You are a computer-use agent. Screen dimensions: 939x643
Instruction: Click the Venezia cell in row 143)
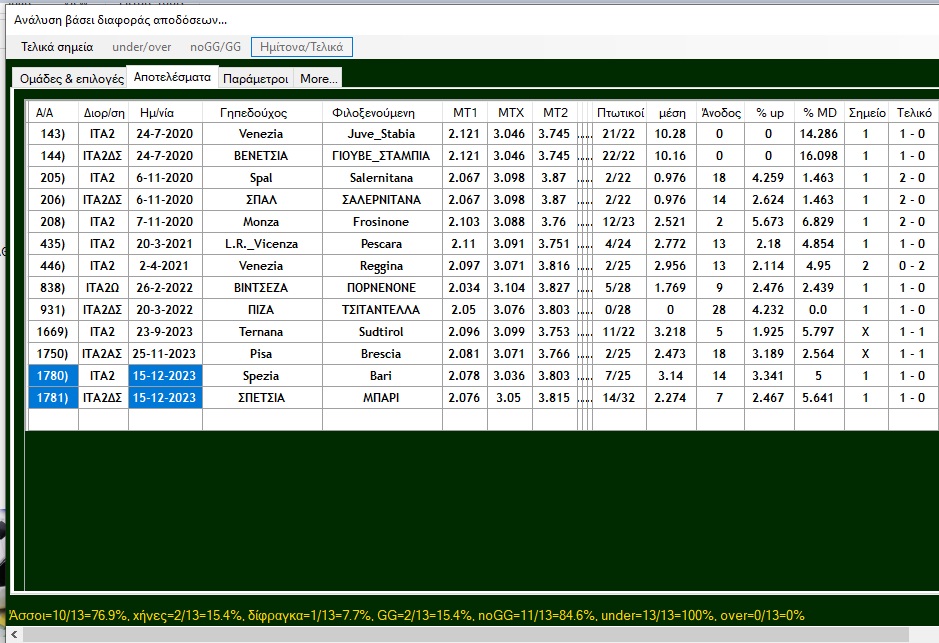tap(261, 134)
